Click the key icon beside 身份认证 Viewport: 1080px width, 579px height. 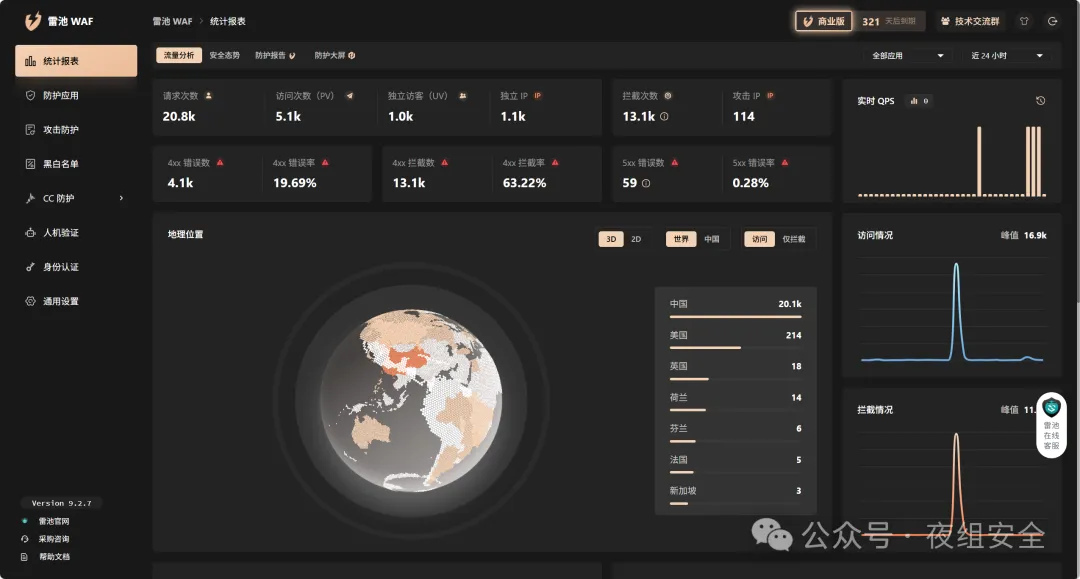click(30, 267)
